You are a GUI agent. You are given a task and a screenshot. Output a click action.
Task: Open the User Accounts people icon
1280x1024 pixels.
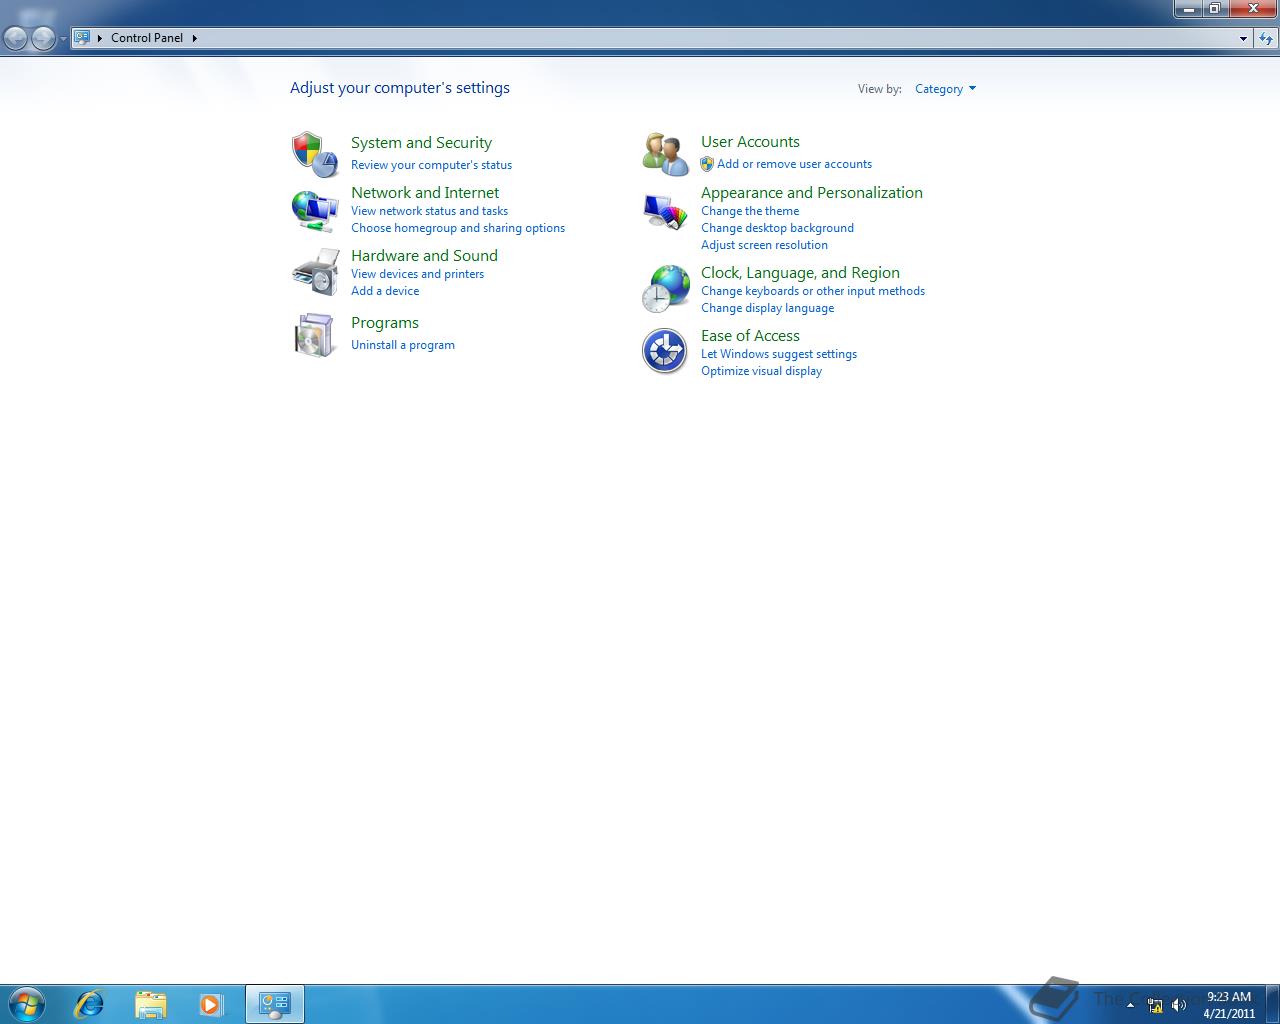click(665, 154)
